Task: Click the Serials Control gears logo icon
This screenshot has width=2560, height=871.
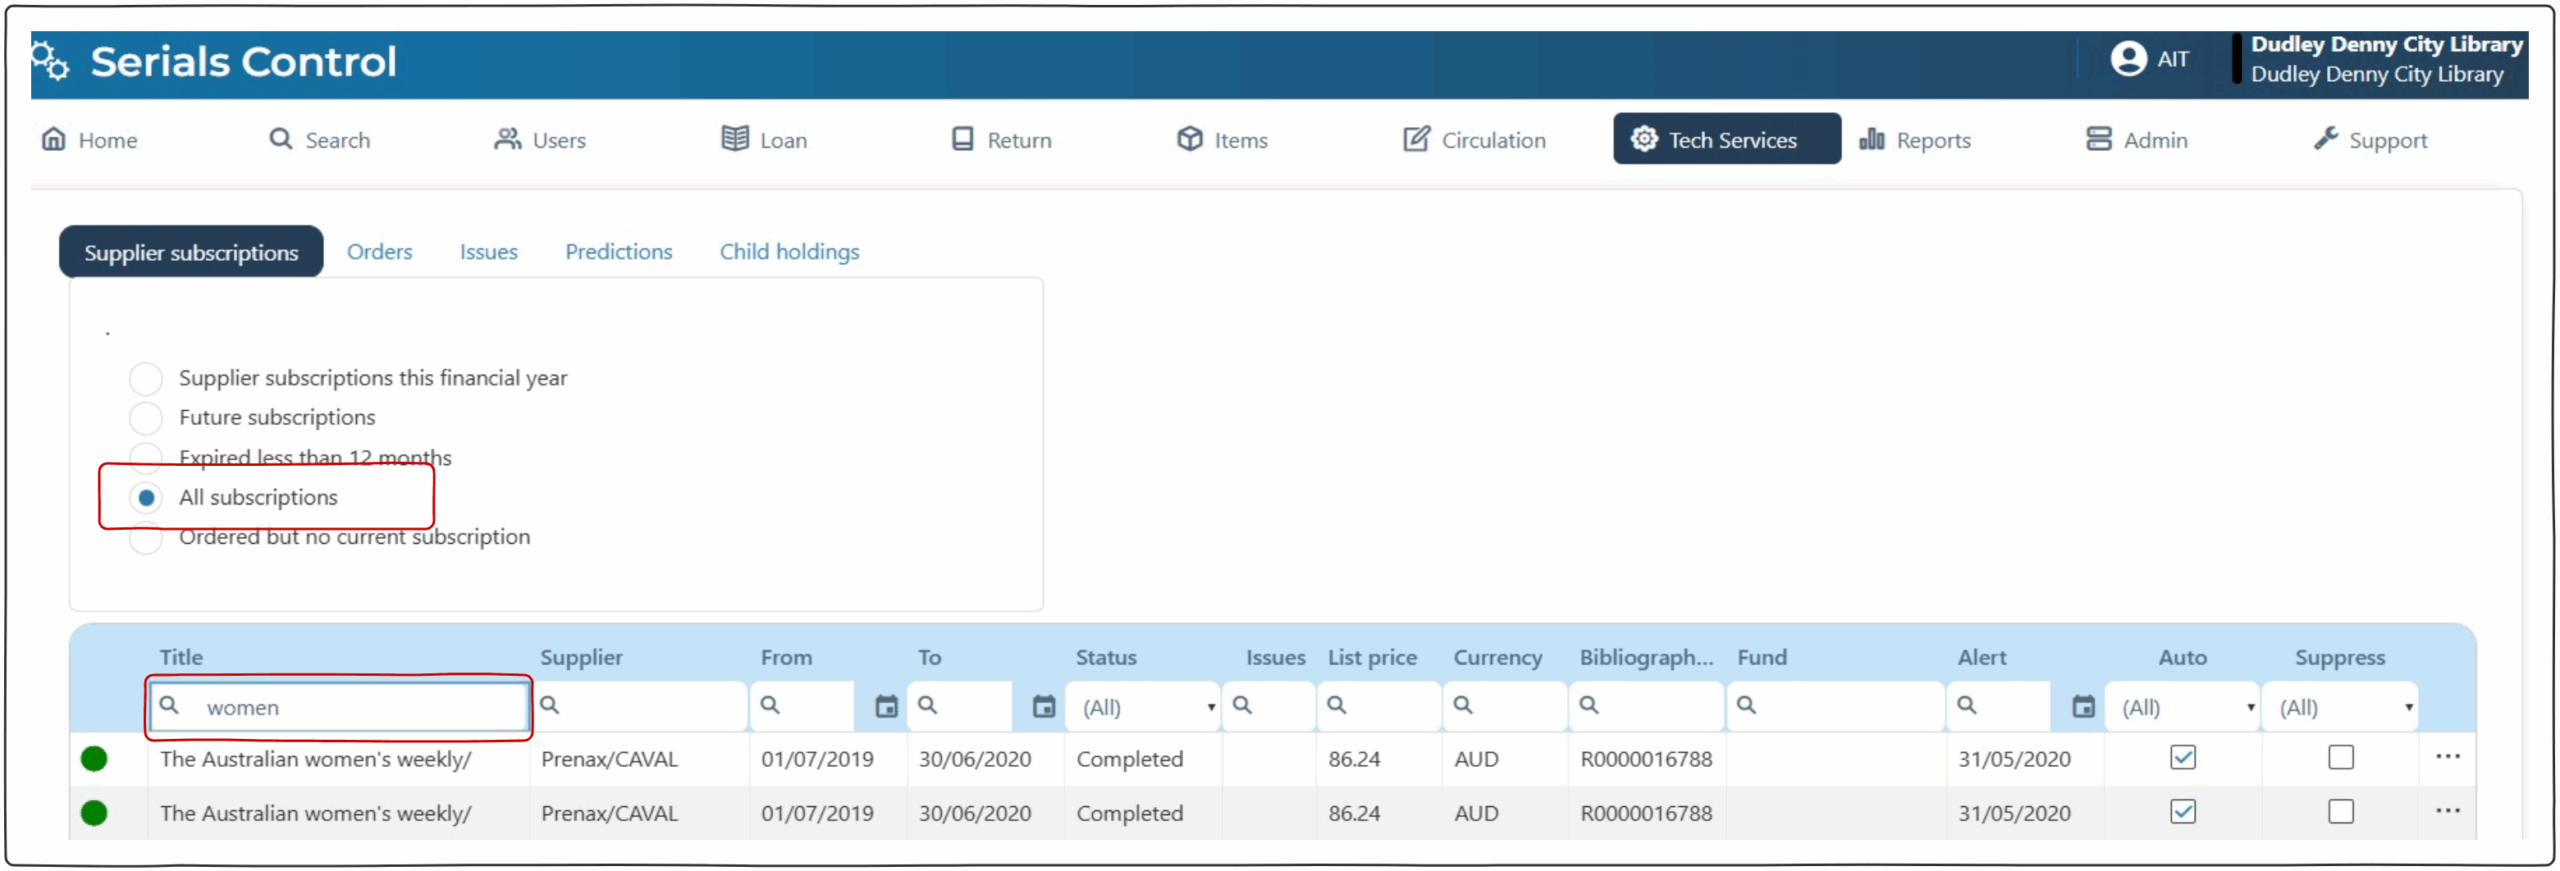Action: coord(50,62)
